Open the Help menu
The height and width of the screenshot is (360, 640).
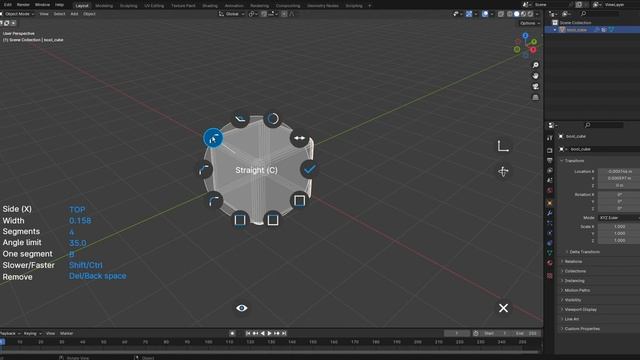pyautogui.click(x=59, y=5)
